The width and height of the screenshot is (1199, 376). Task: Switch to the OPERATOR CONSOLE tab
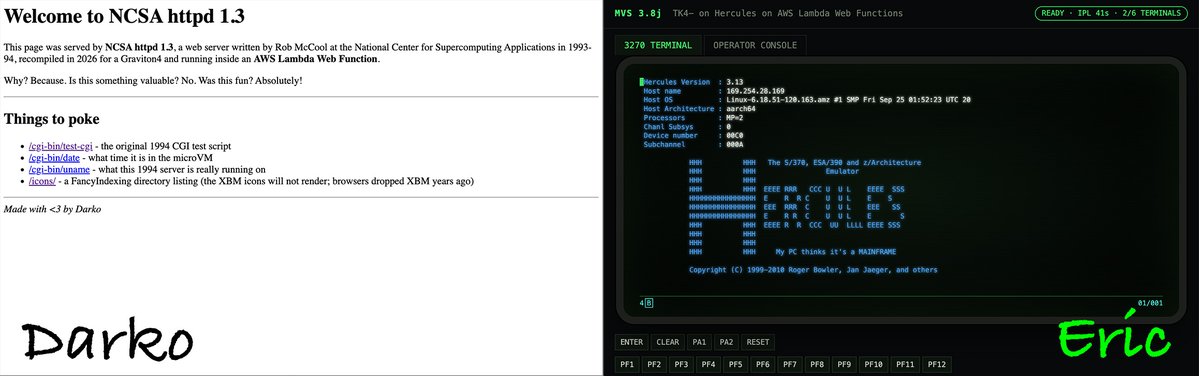pyautogui.click(x=755, y=45)
